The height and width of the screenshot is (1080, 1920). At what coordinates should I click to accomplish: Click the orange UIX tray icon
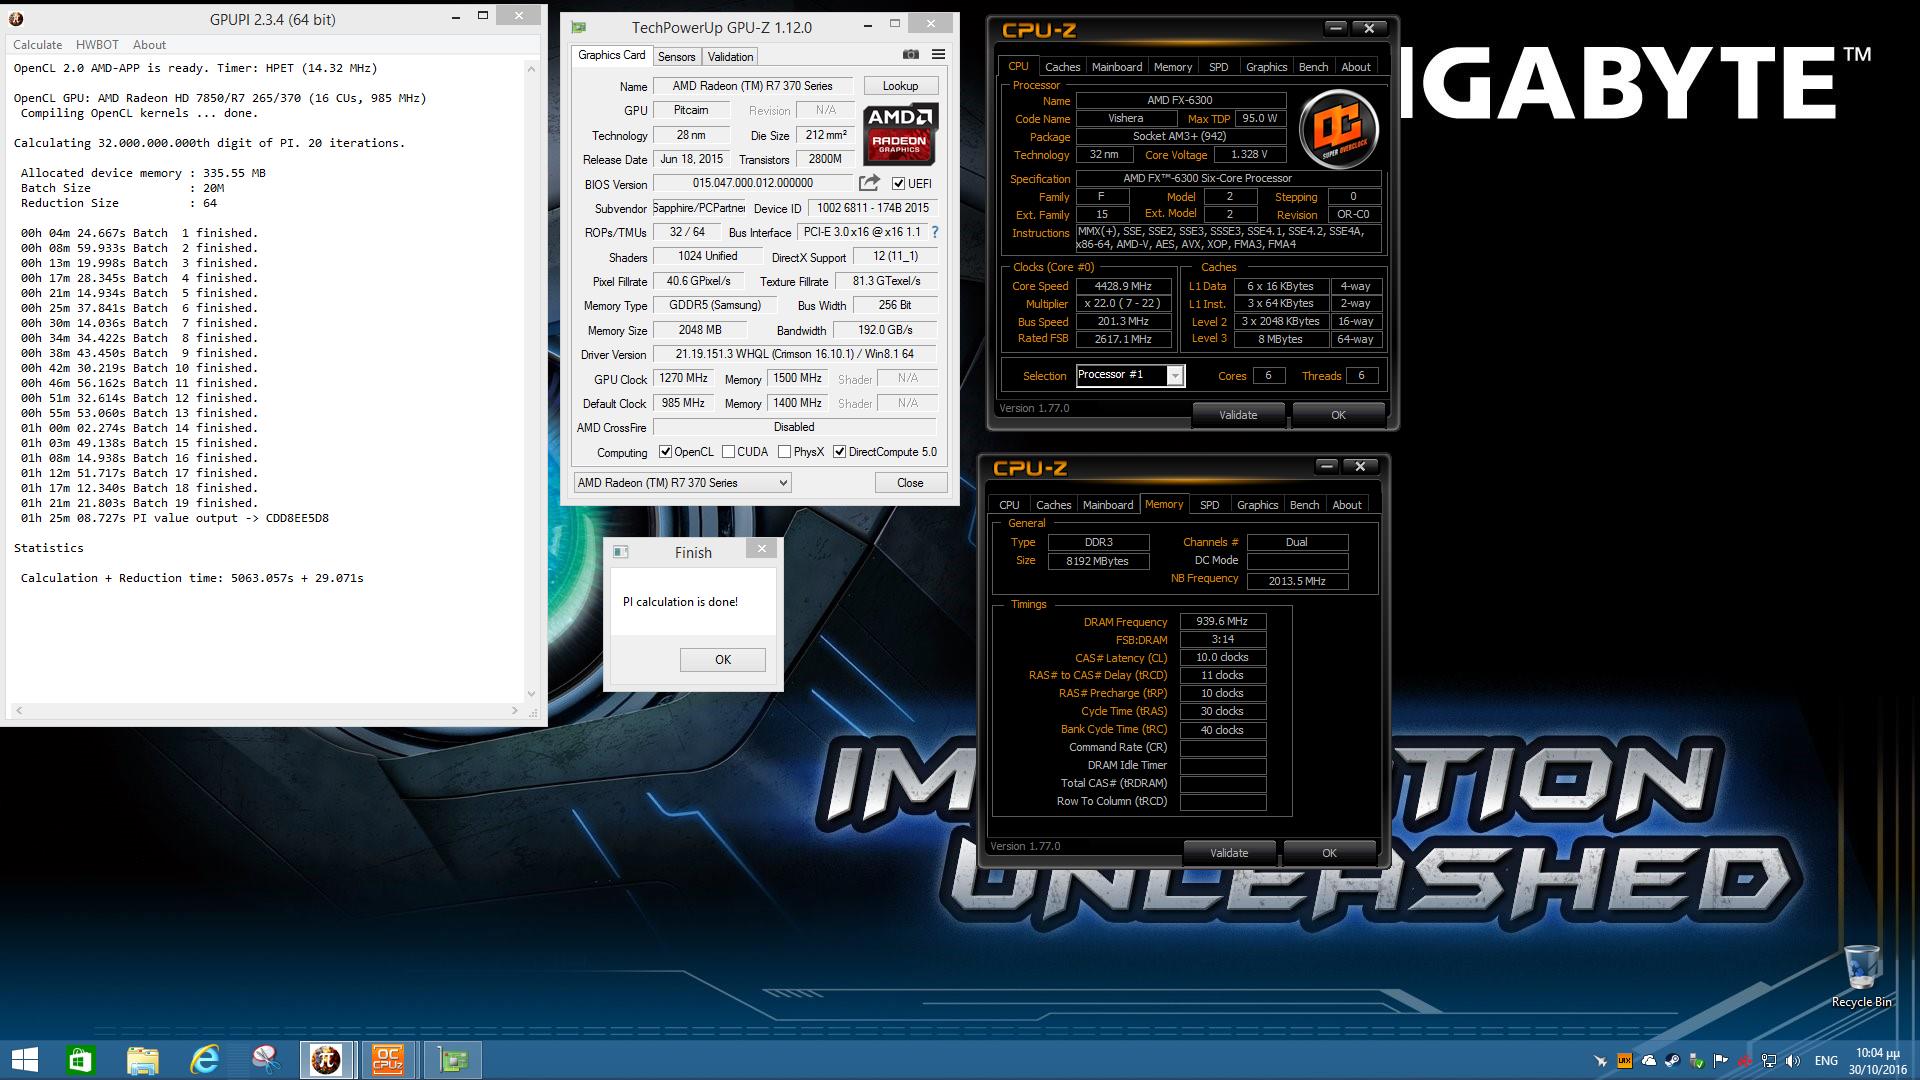[x=1624, y=1061]
